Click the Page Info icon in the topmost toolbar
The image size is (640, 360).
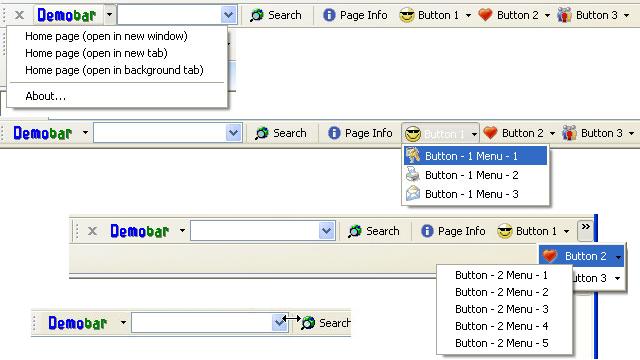[329, 16]
